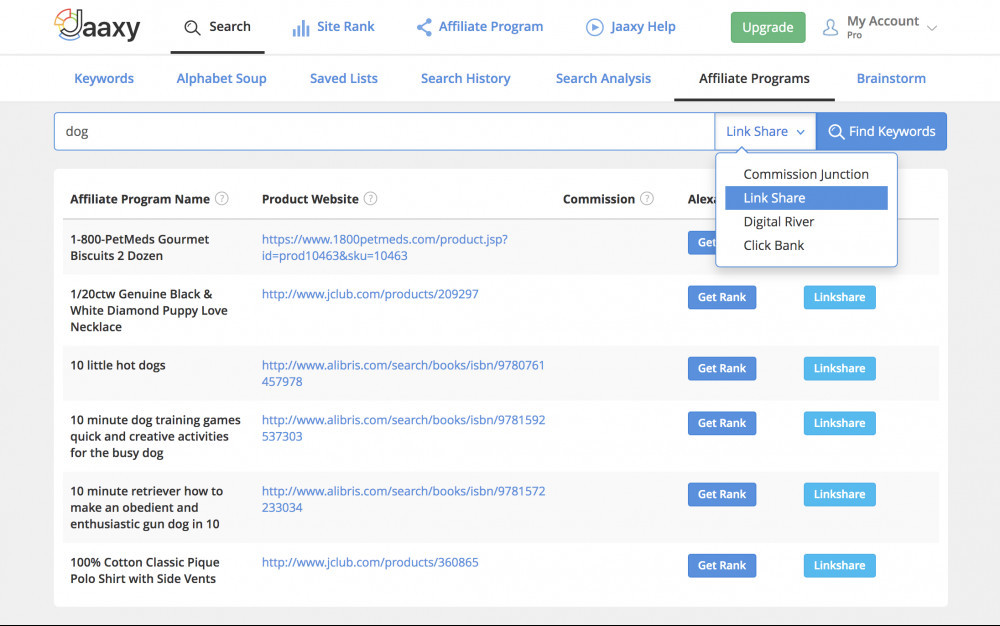Open Jaaxy Help in the top navigation
This screenshot has height=626, width=1000.
point(630,27)
